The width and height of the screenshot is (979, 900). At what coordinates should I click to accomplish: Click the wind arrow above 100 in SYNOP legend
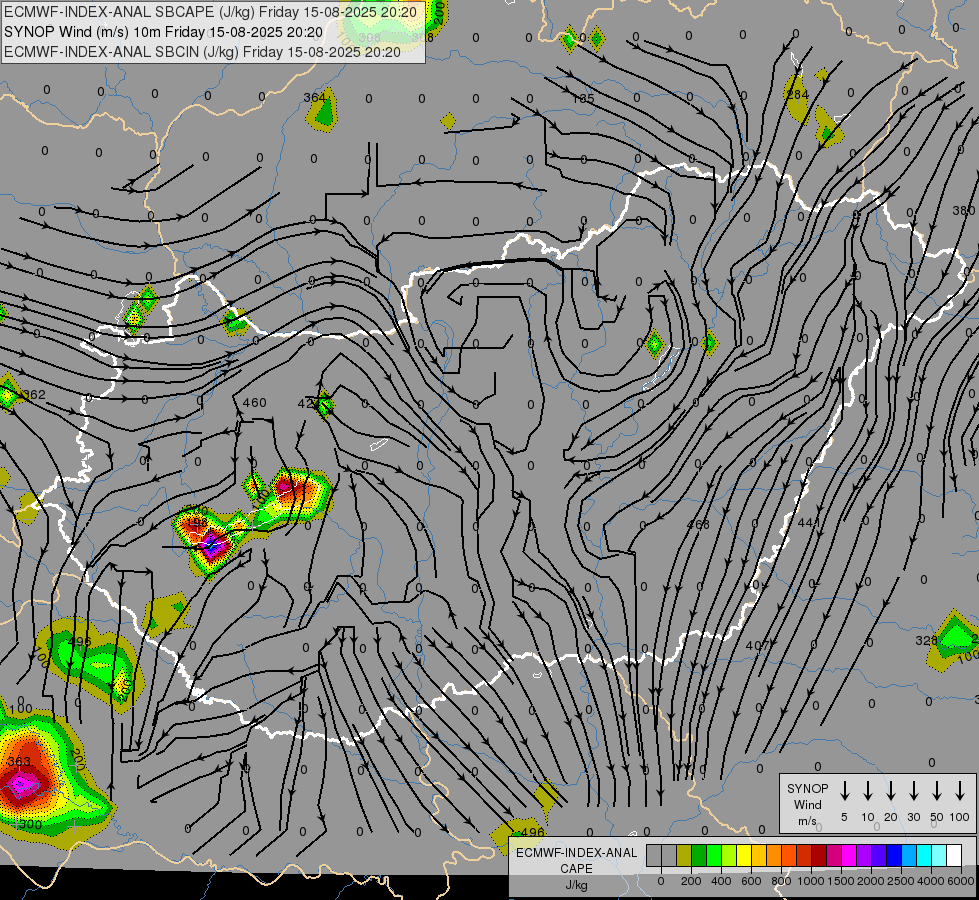coord(960,790)
